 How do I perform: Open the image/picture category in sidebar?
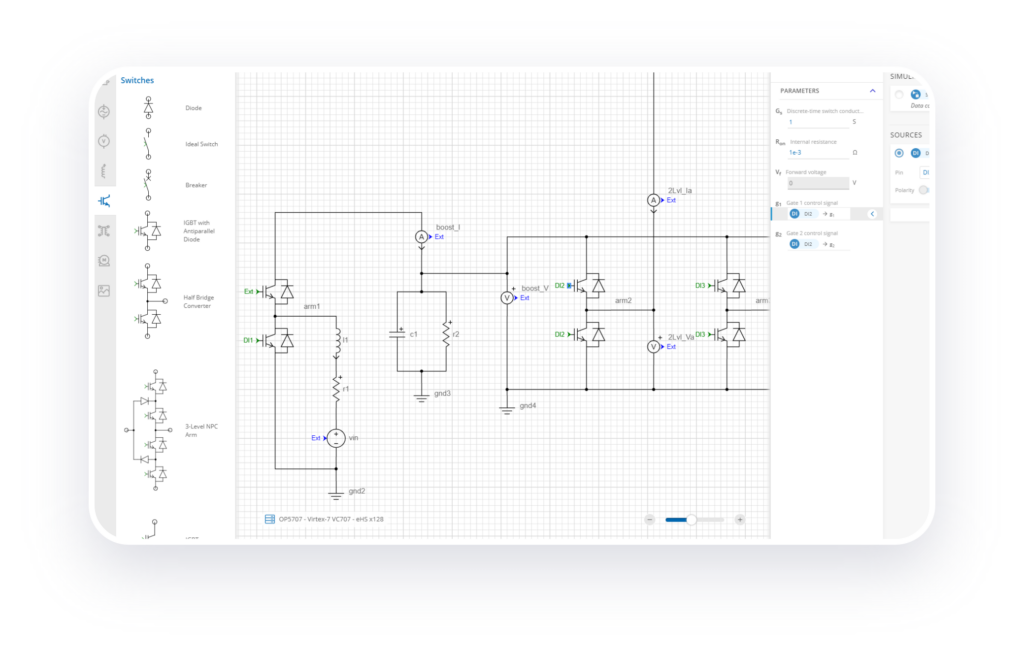pos(104,291)
